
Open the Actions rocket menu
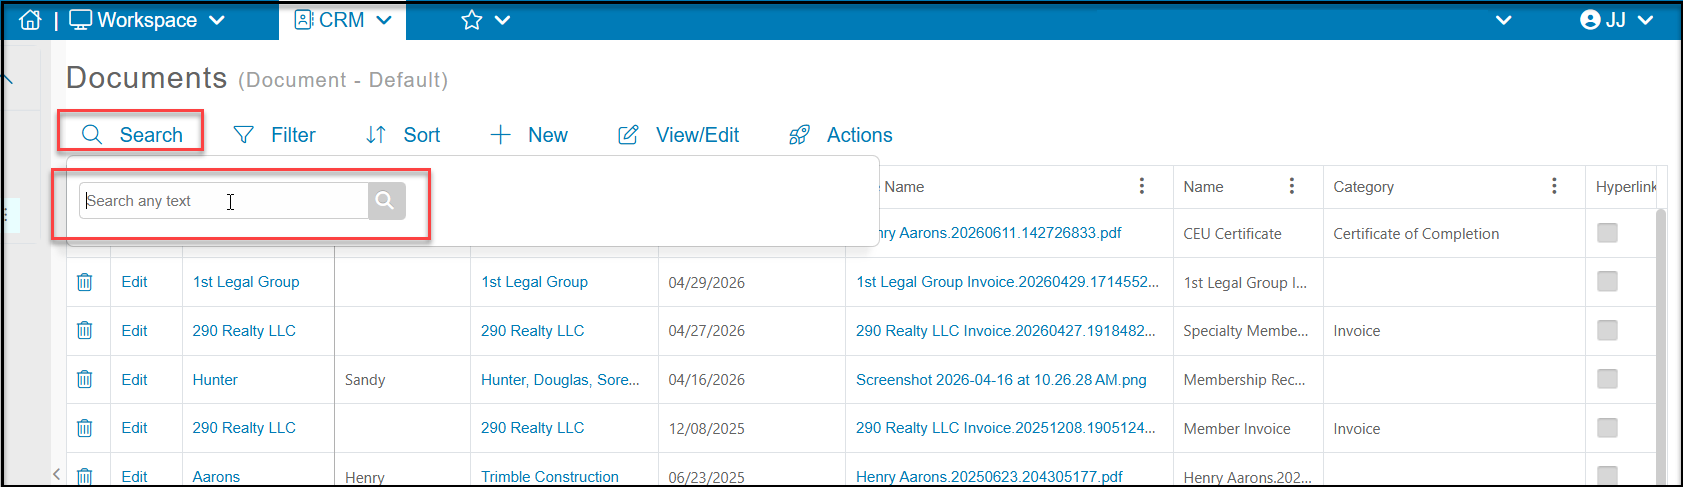(x=840, y=135)
